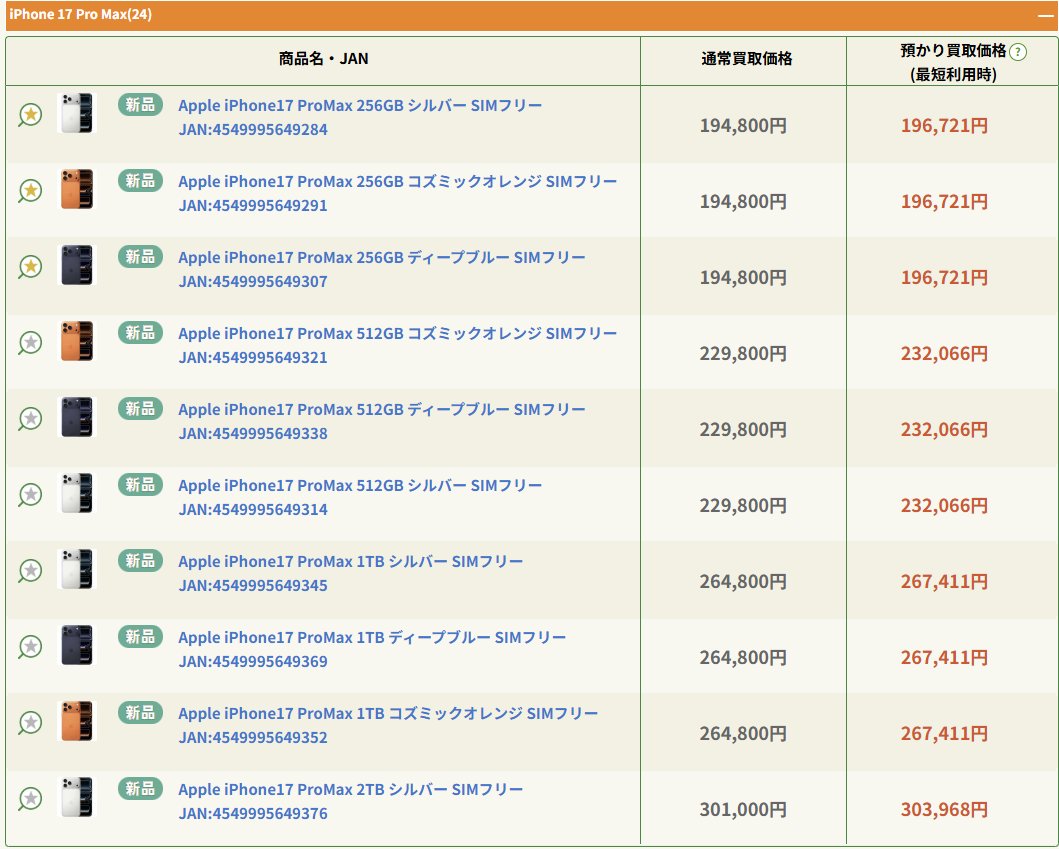Click help icon beside 預かり買取価格
1059x849 pixels.
tap(1017, 52)
